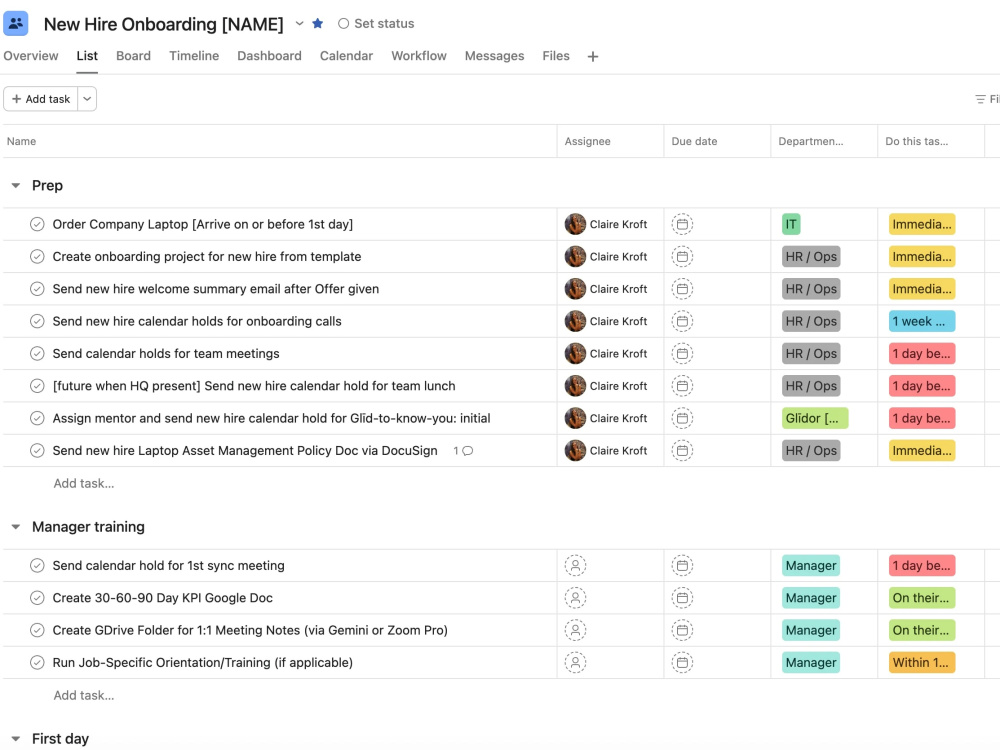Open comment icon on Laptop Asset Management task
Screen dimensions: 1000x750
point(467,451)
